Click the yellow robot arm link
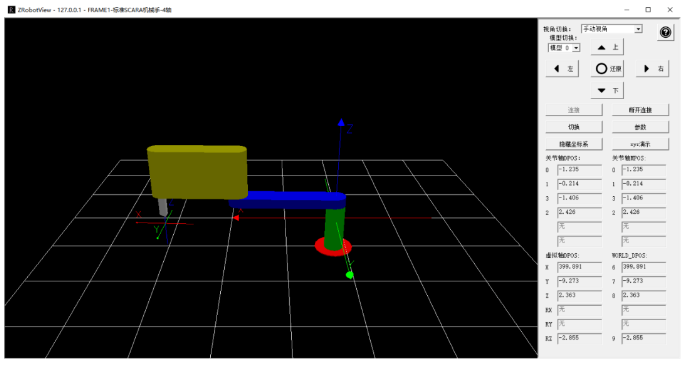This screenshot has height=365, width=686. point(197,172)
